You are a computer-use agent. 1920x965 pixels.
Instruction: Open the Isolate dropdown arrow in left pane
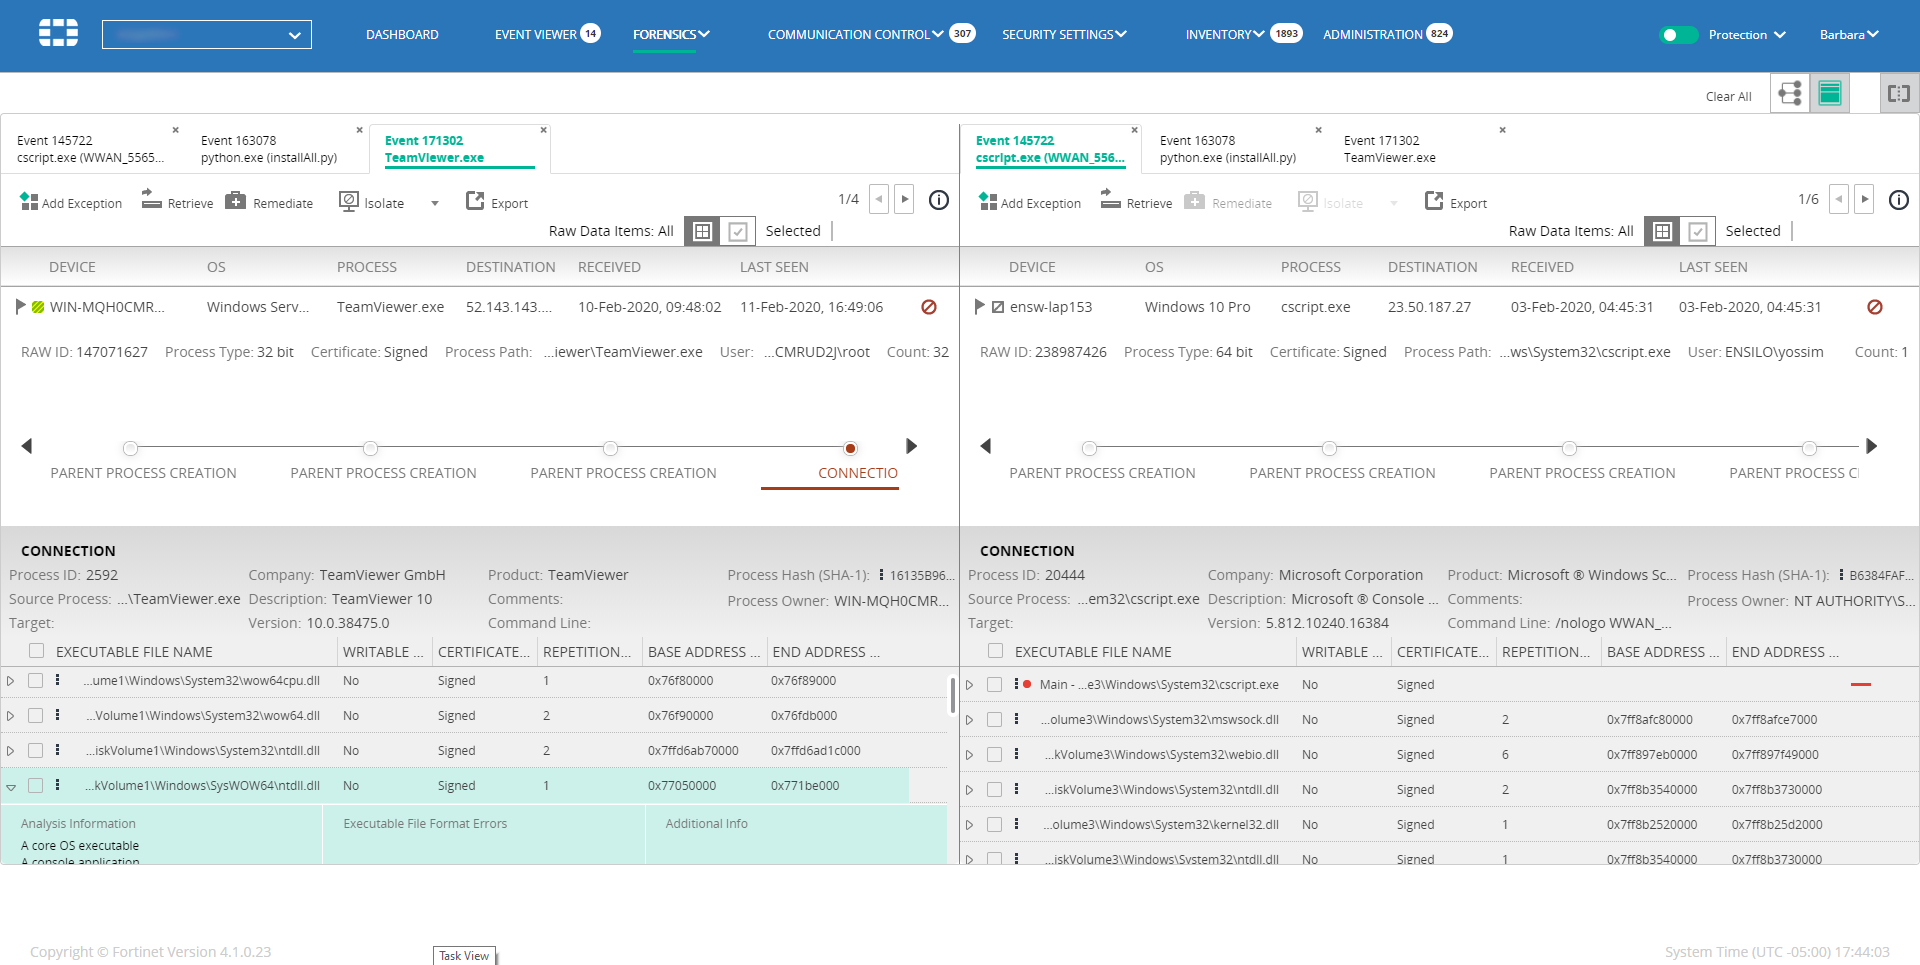point(435,203)
